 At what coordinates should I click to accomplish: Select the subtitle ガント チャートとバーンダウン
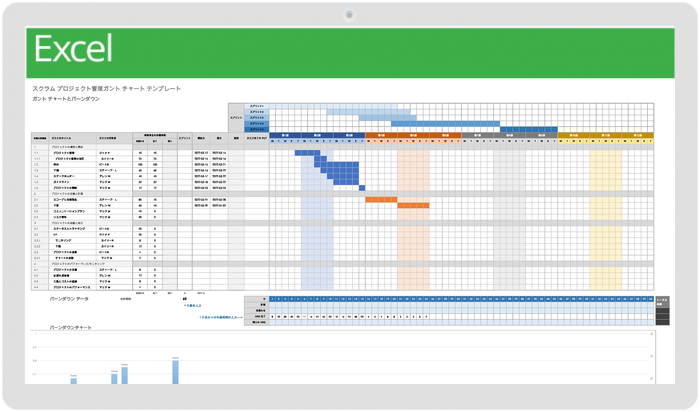coord(66,99)
